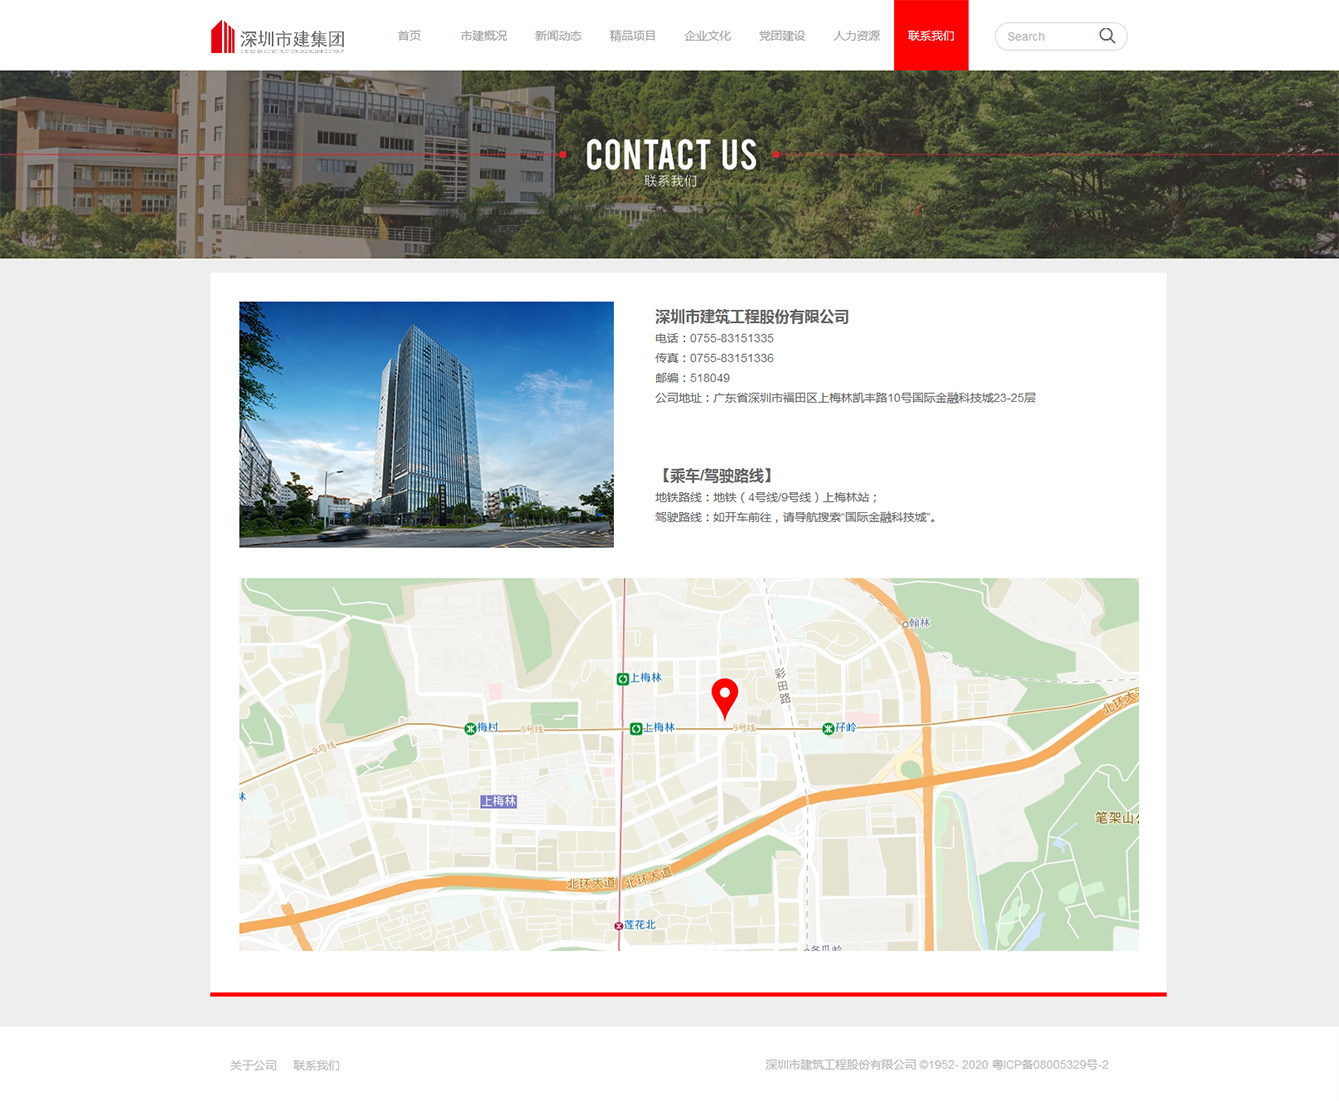Viewport: 1339px width, 1101px height.
Task: Click the 联系我们 footer link
Action: pyautogui.click(x=316, y=1065)
